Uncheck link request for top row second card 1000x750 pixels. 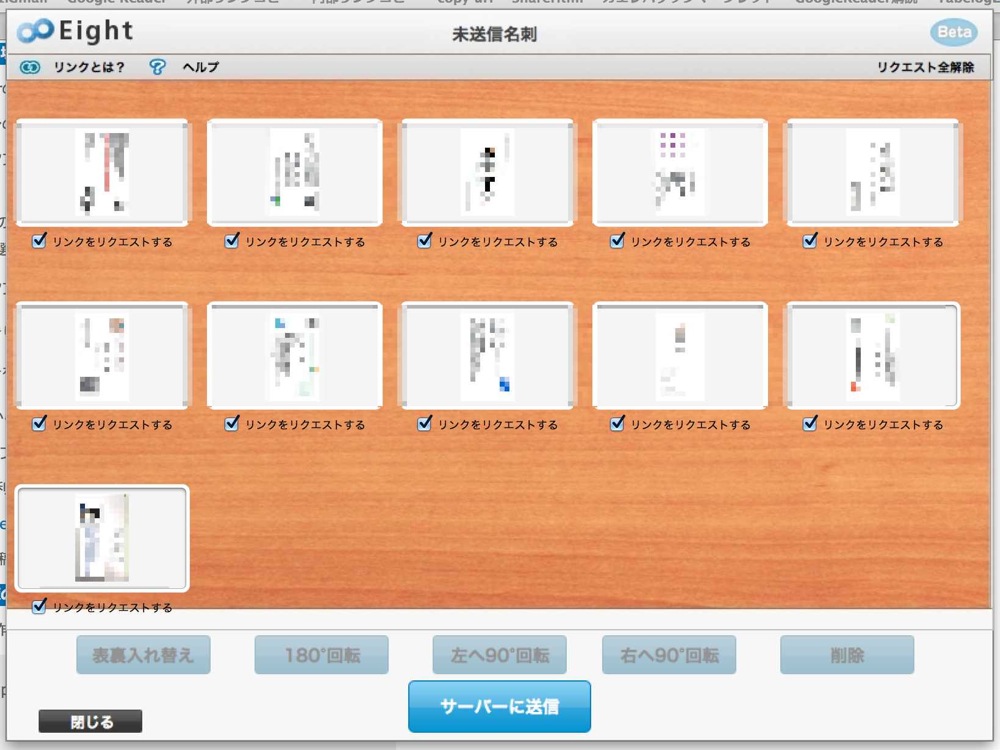point(232,241)
